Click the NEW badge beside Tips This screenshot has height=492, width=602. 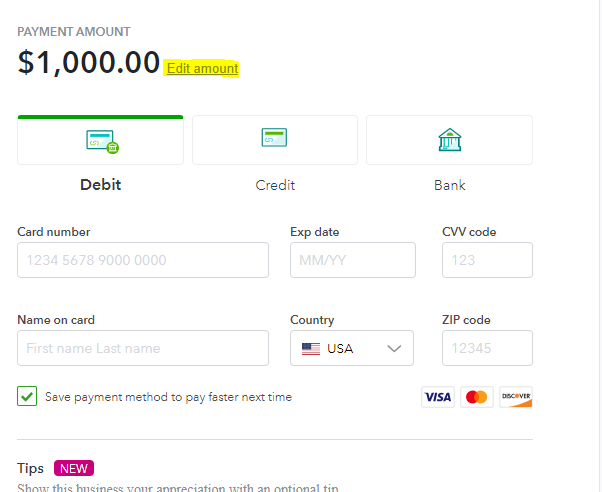tap(74, 468)
